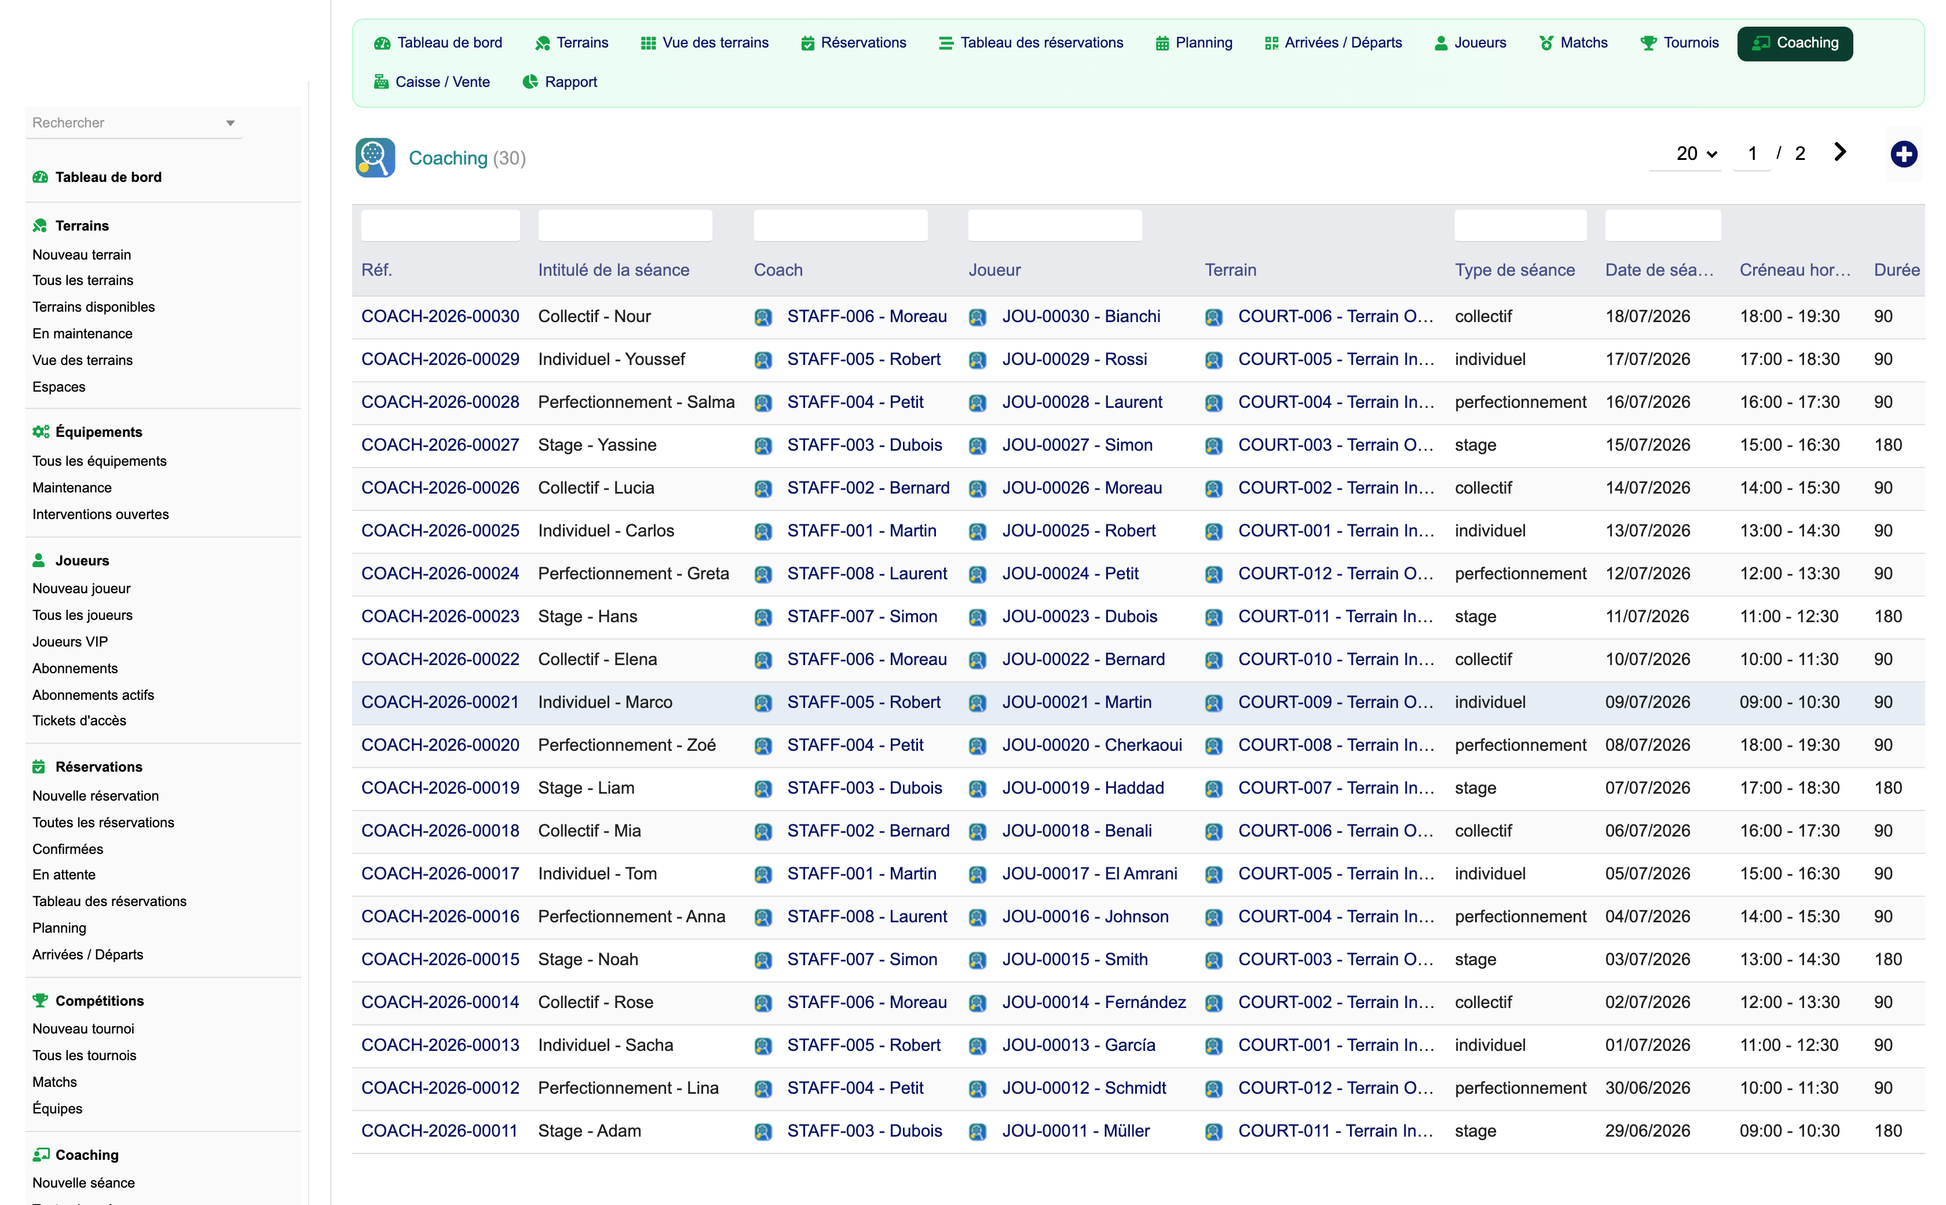1946x1205 pixels.
Task: Open Nouvelle réservation sidebar link
Action: tap(96, 796)
